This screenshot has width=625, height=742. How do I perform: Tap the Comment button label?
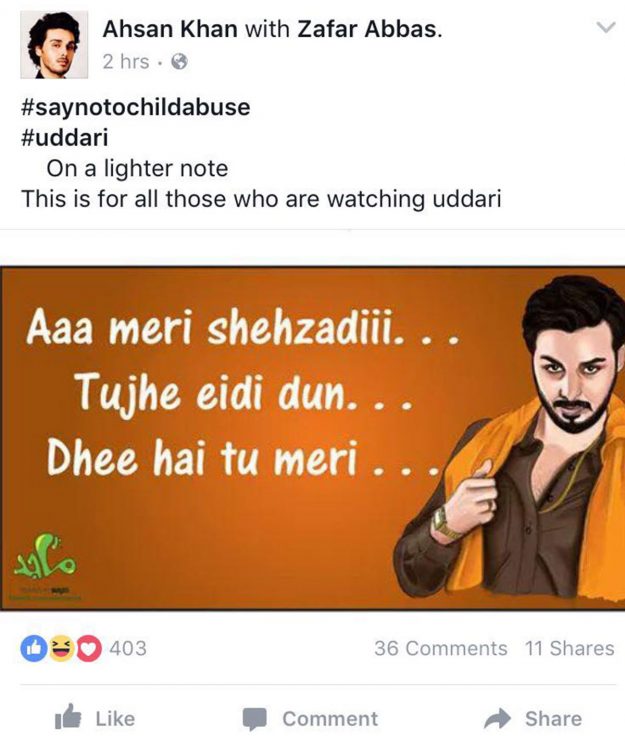click(x=330, y=719)
